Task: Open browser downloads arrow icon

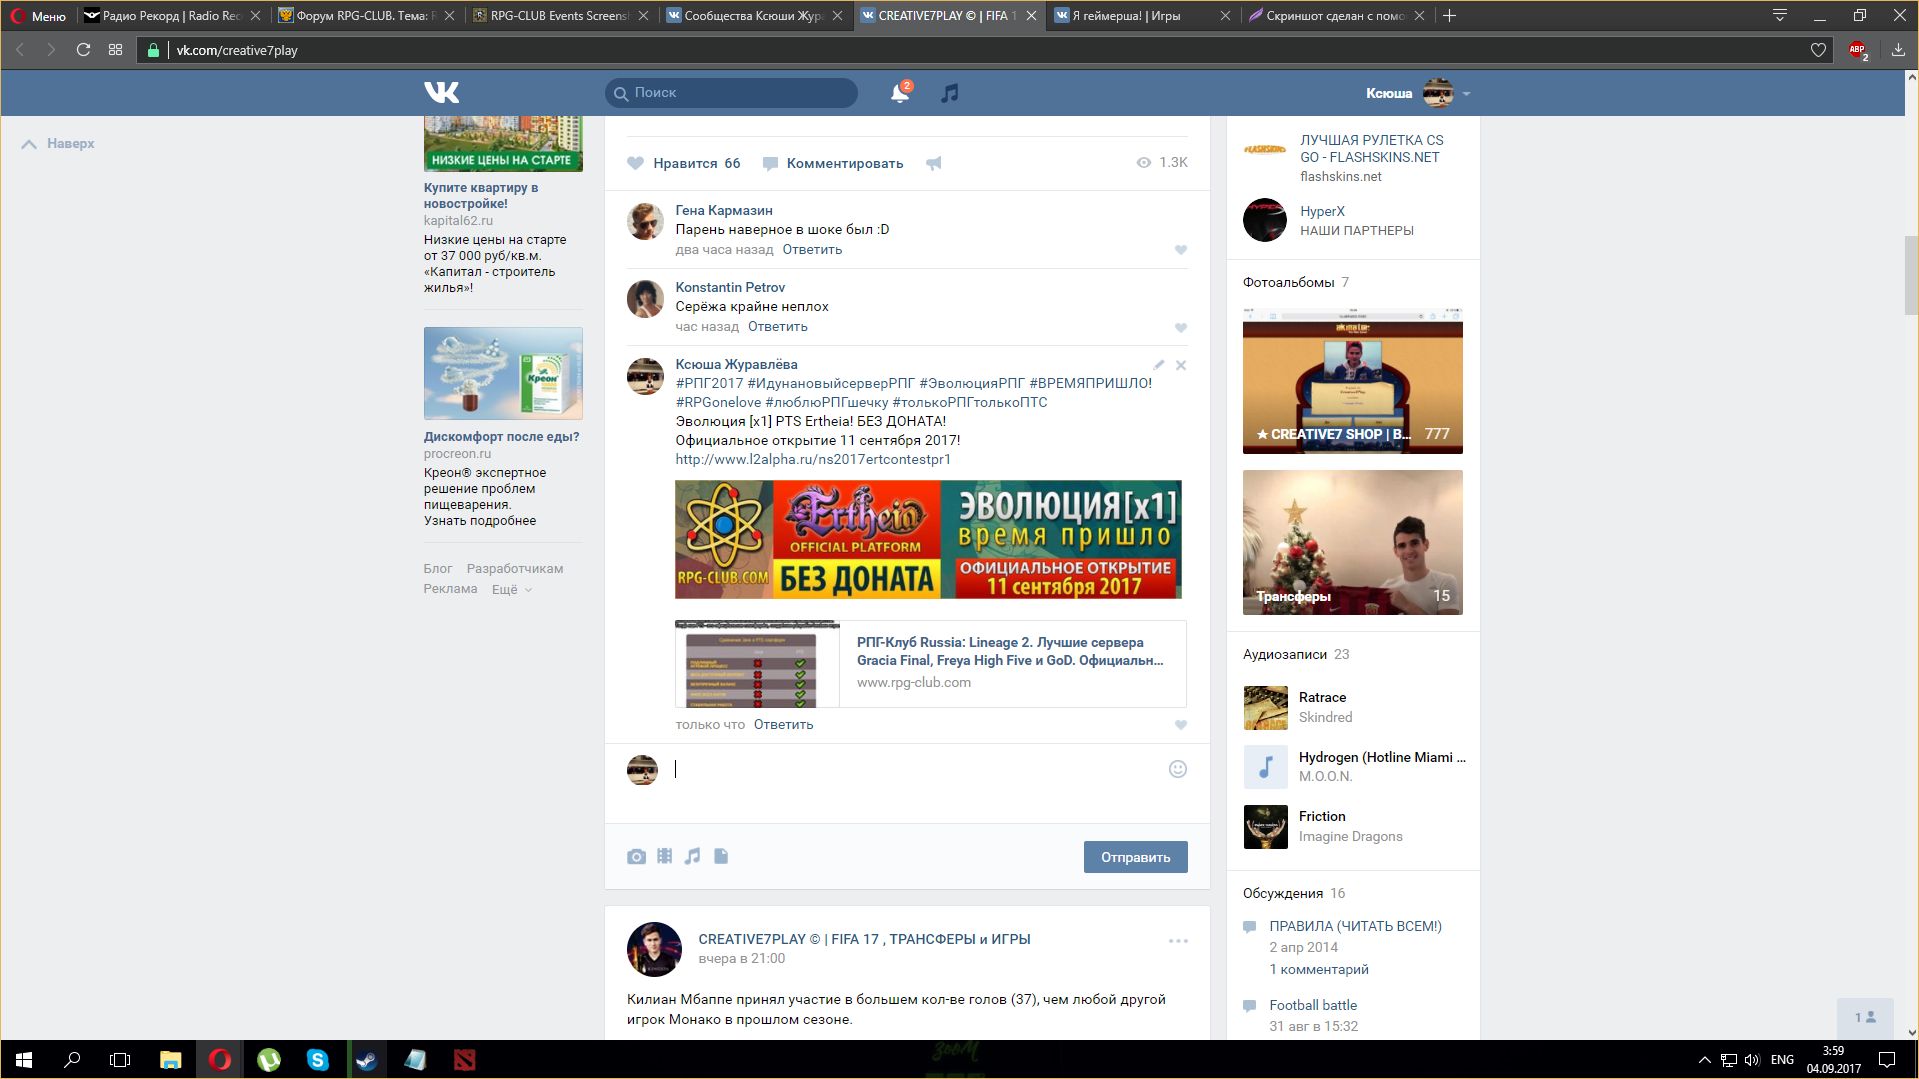Action: click(x=1897, y=50)
